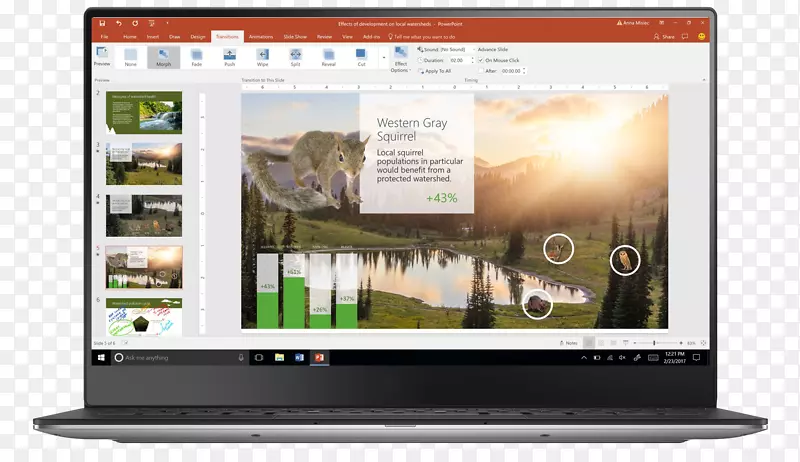The width and height of the screenshot is (800, 462).
Task: Select the Wipe transition
Action: tap(262, 57)
